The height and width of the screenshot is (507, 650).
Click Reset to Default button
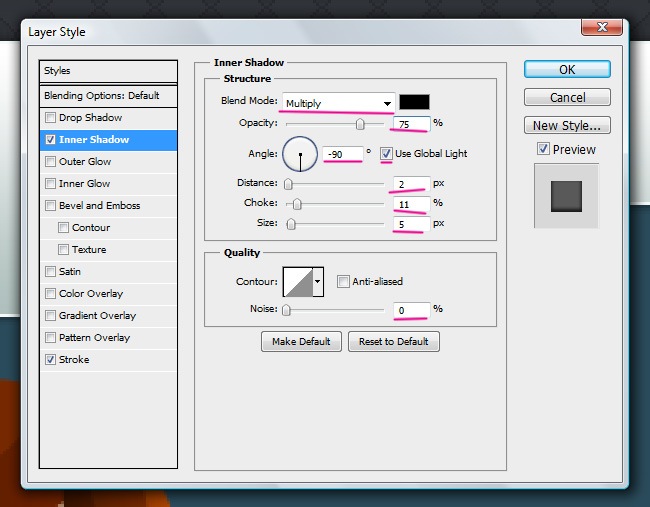coord(394,342)
